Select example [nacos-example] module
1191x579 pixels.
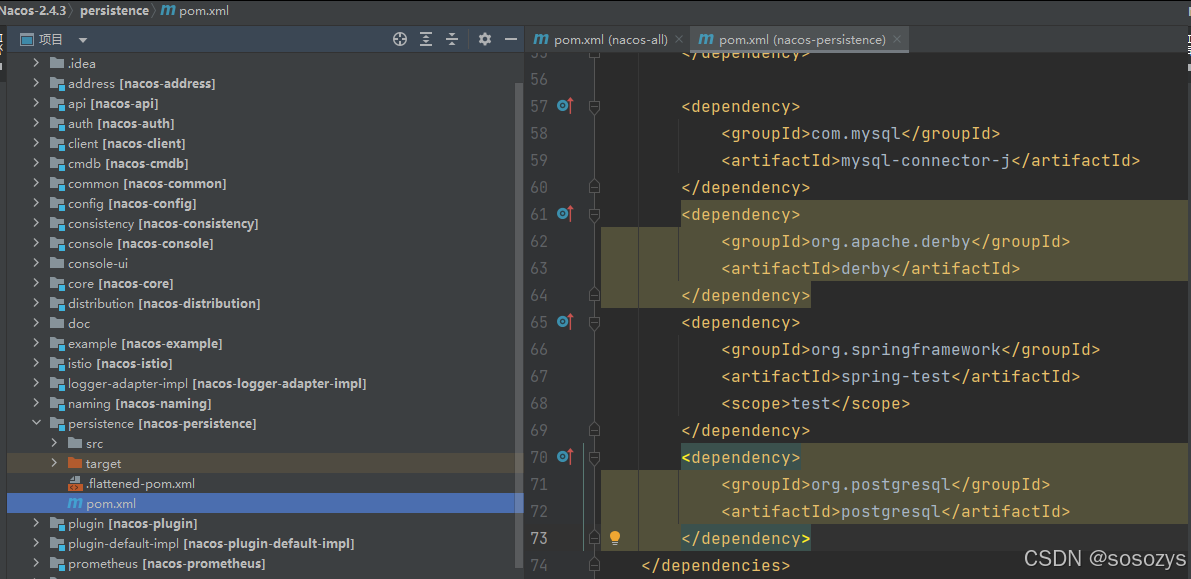(144, 343)
